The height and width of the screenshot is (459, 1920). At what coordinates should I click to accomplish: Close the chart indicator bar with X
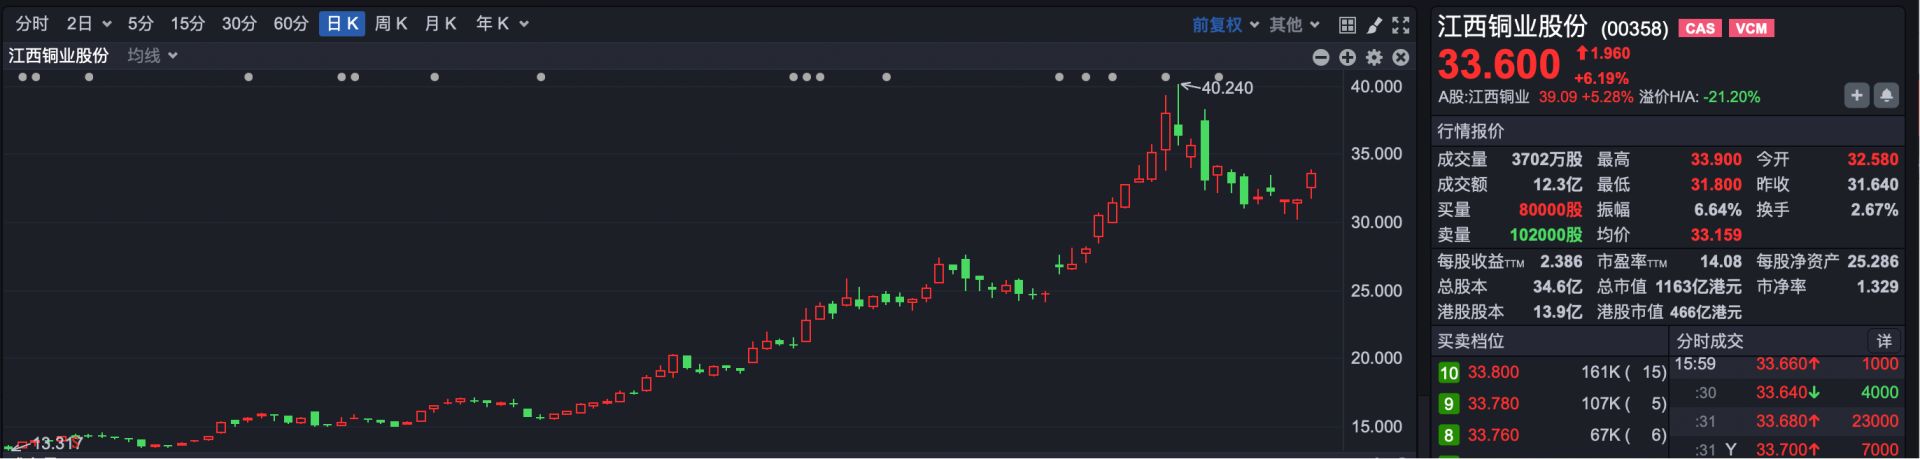pyautogui.click(x=1401, y=57)
